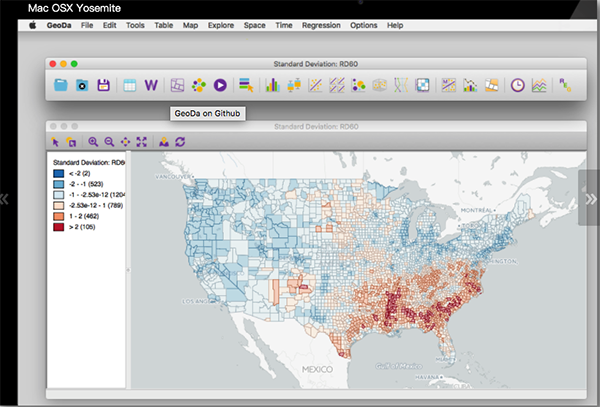This screenshot has height=407, width=600.
Task: Select the arrow selection tool in map window
Action: click(x=57, y=143)
